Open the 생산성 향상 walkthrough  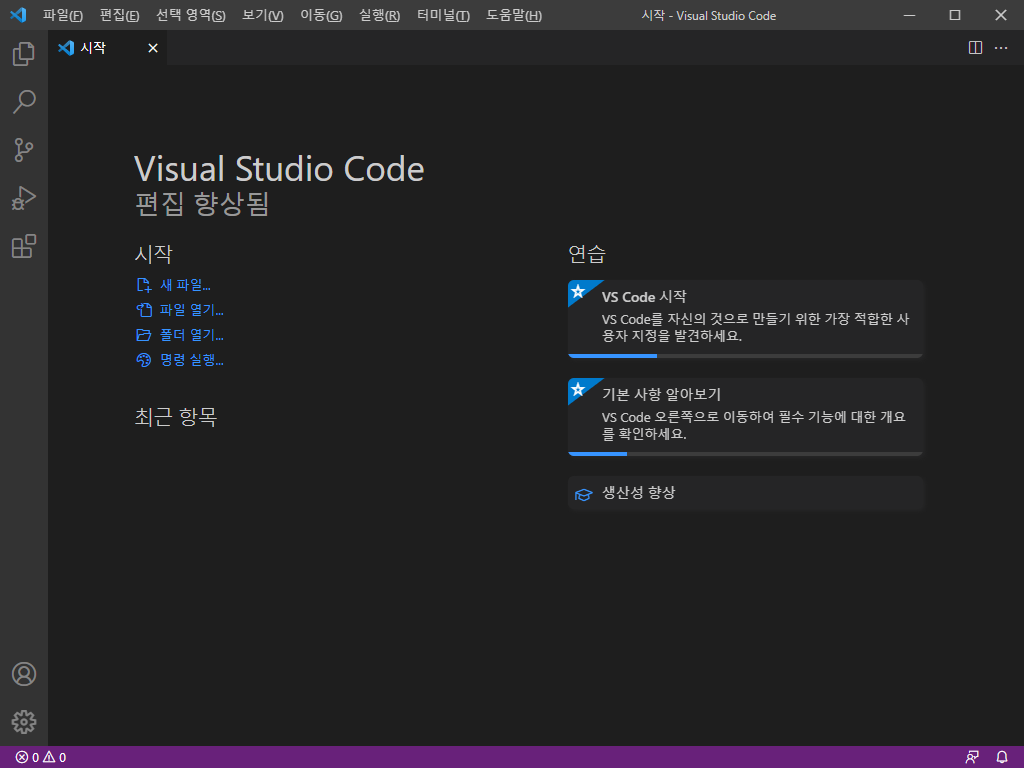746,493
